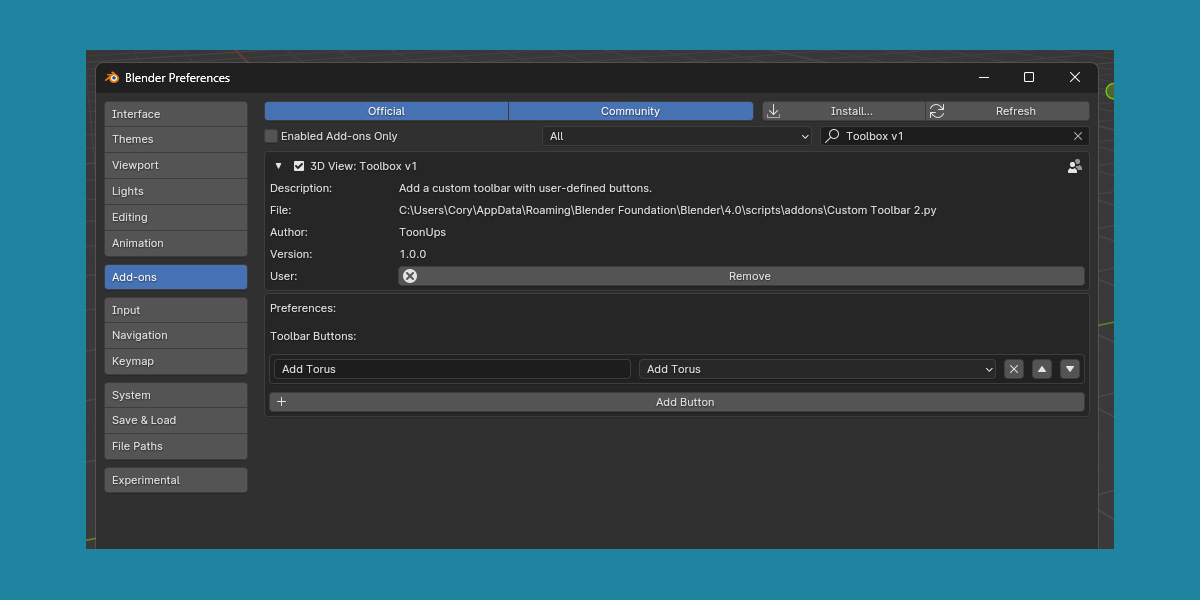Collapse the Toolbox v1 add-on details
This screenshot has height=600, width=1200.
[x=279, y=166]
